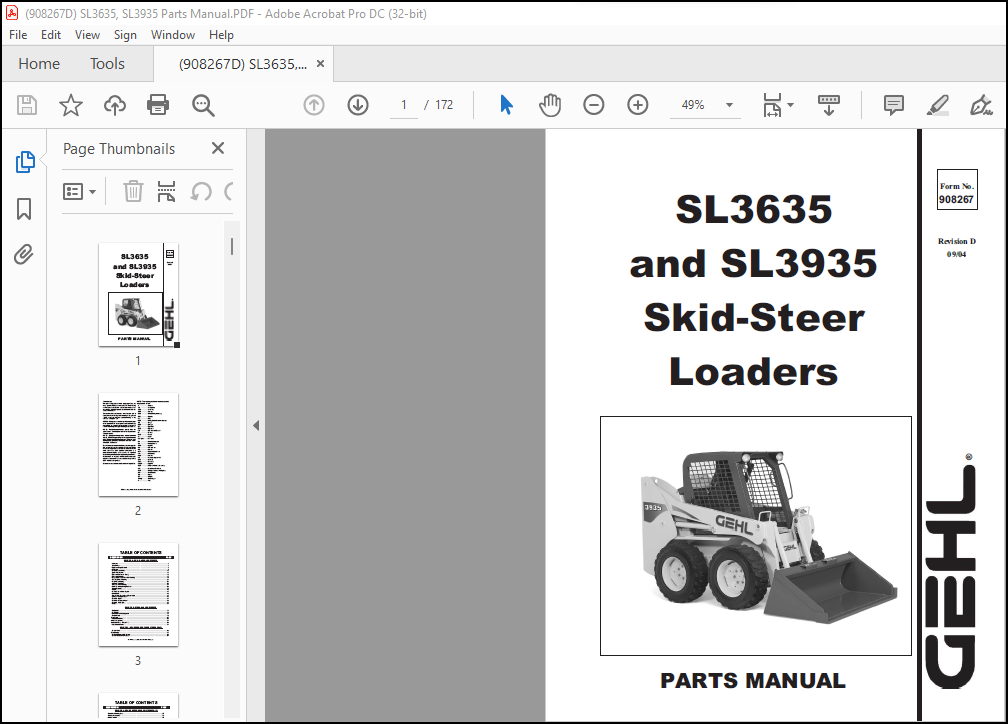Open the thumbnails options dropdown
The height and width of the screenshot is (724, 1008).
[x=79, y=192]
